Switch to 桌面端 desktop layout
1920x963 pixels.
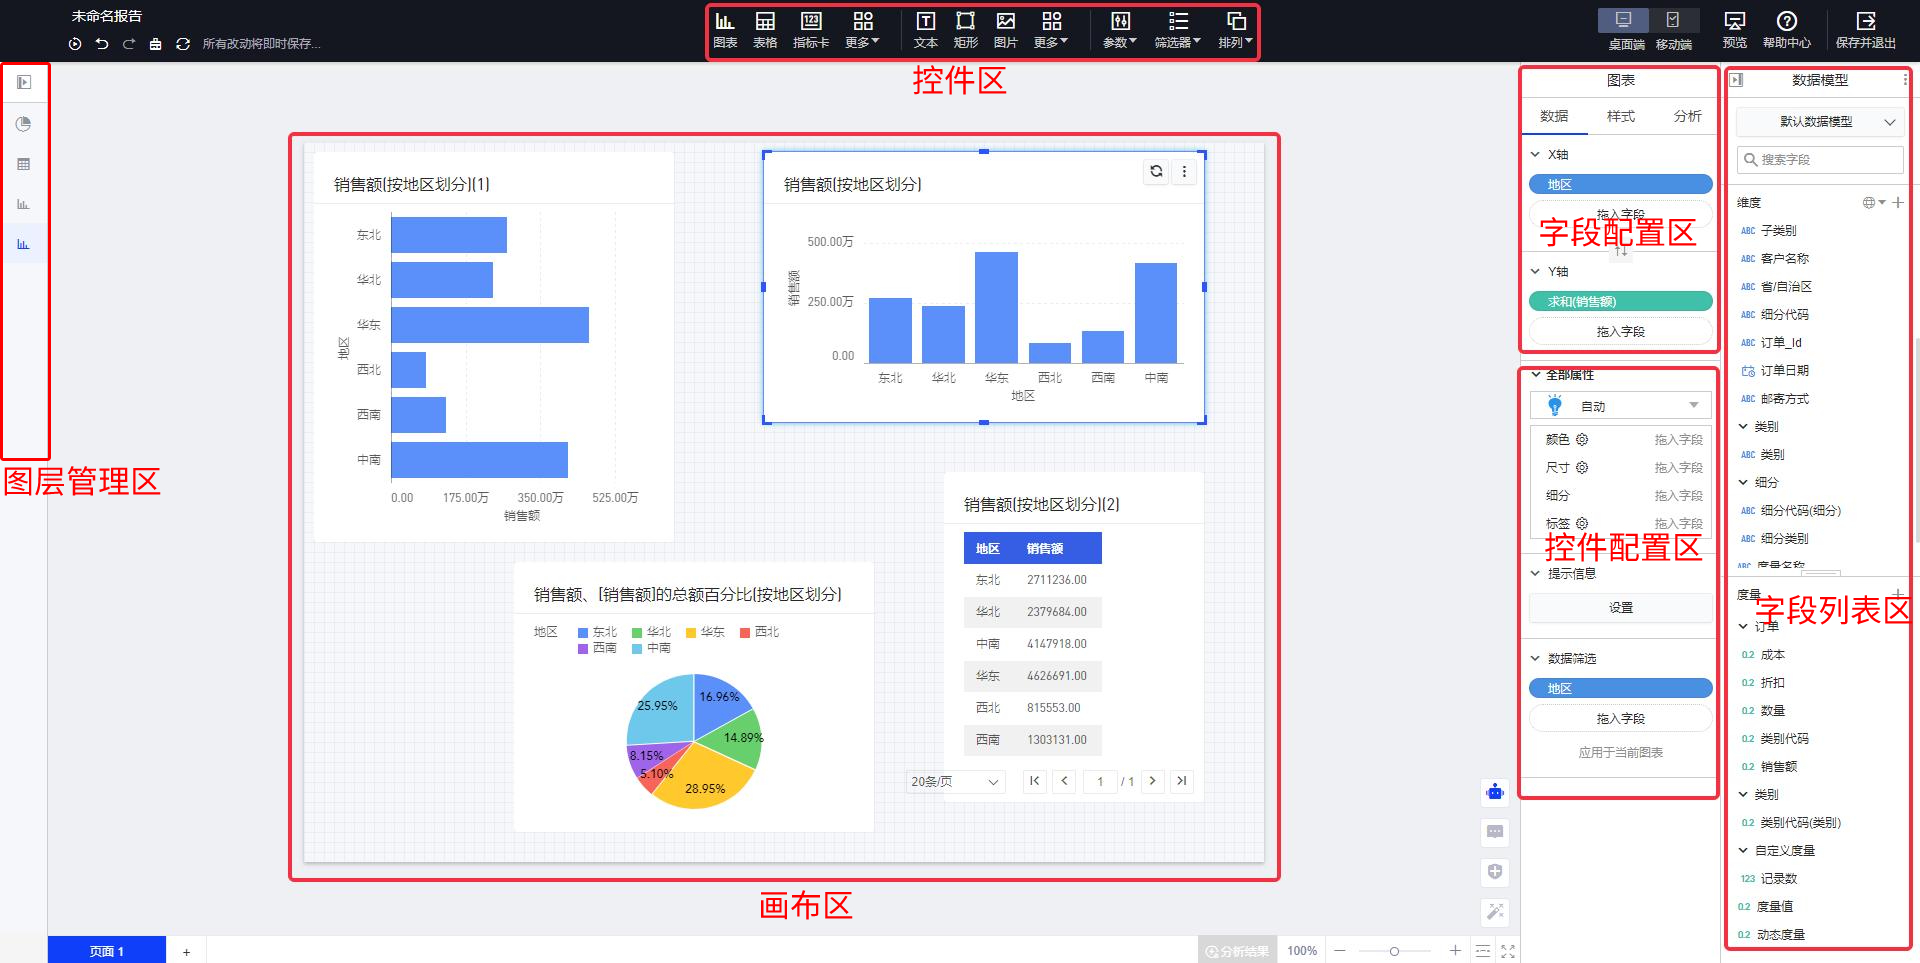tap(1626, 30)
